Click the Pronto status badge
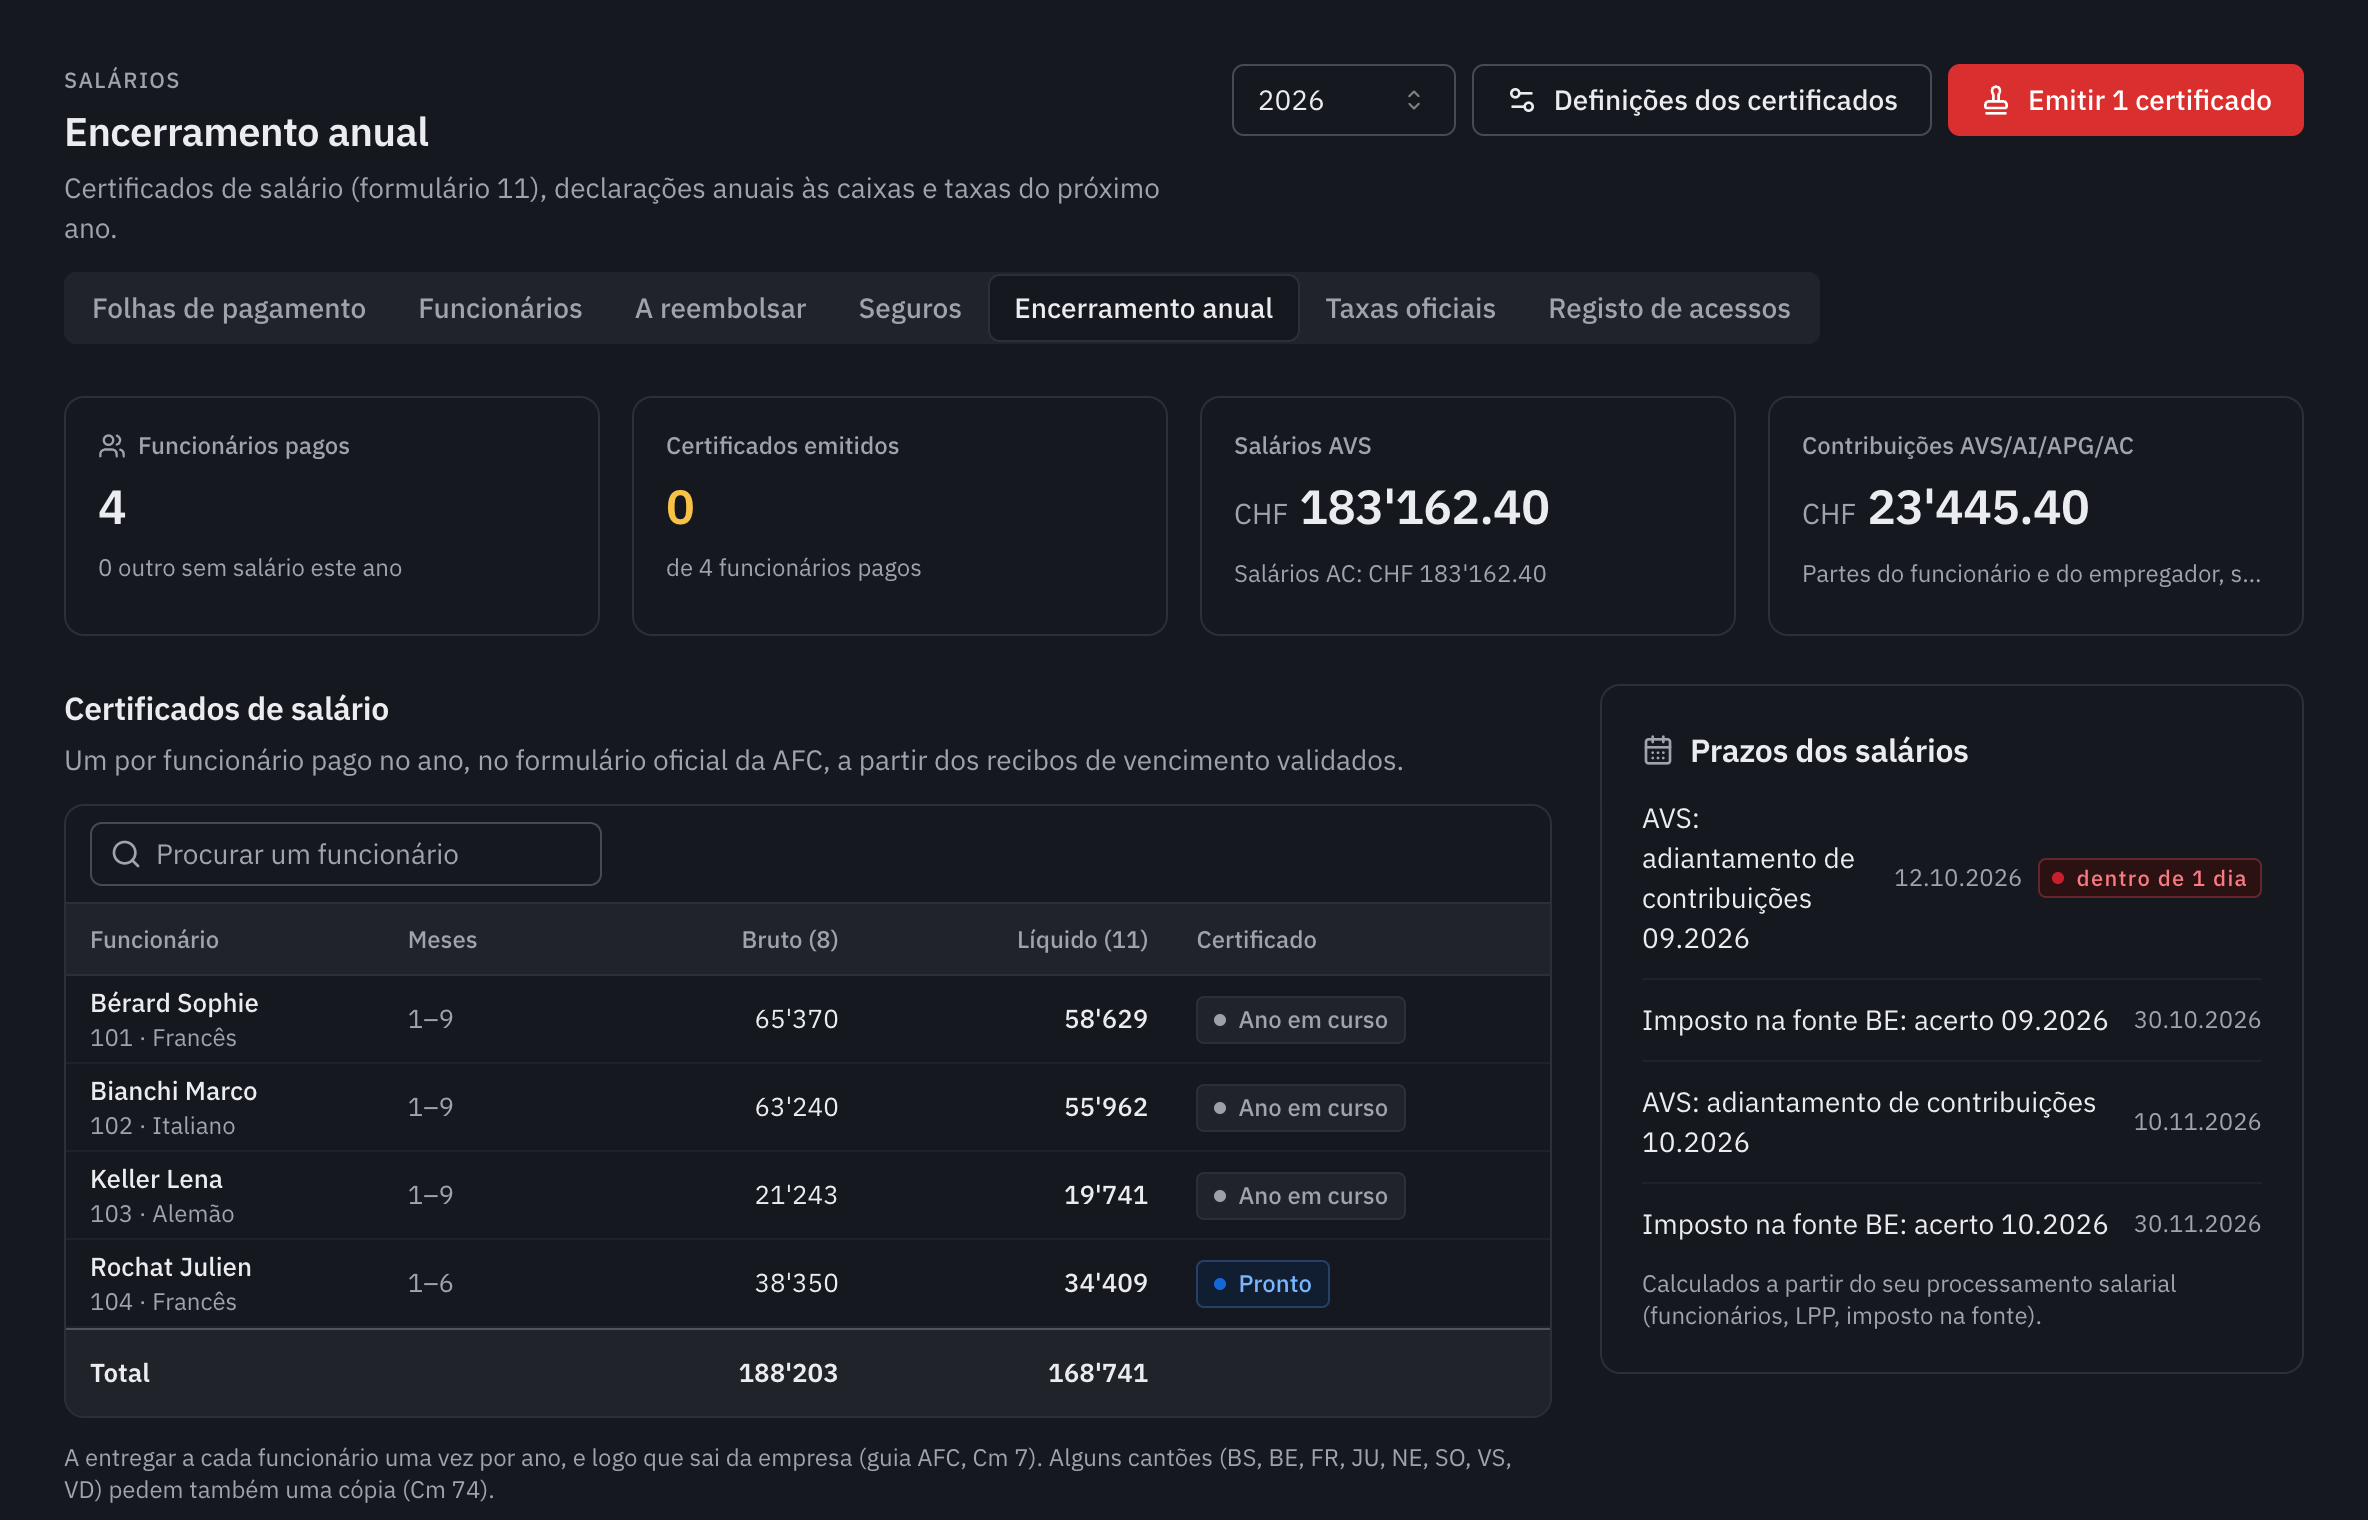 1262,1283
